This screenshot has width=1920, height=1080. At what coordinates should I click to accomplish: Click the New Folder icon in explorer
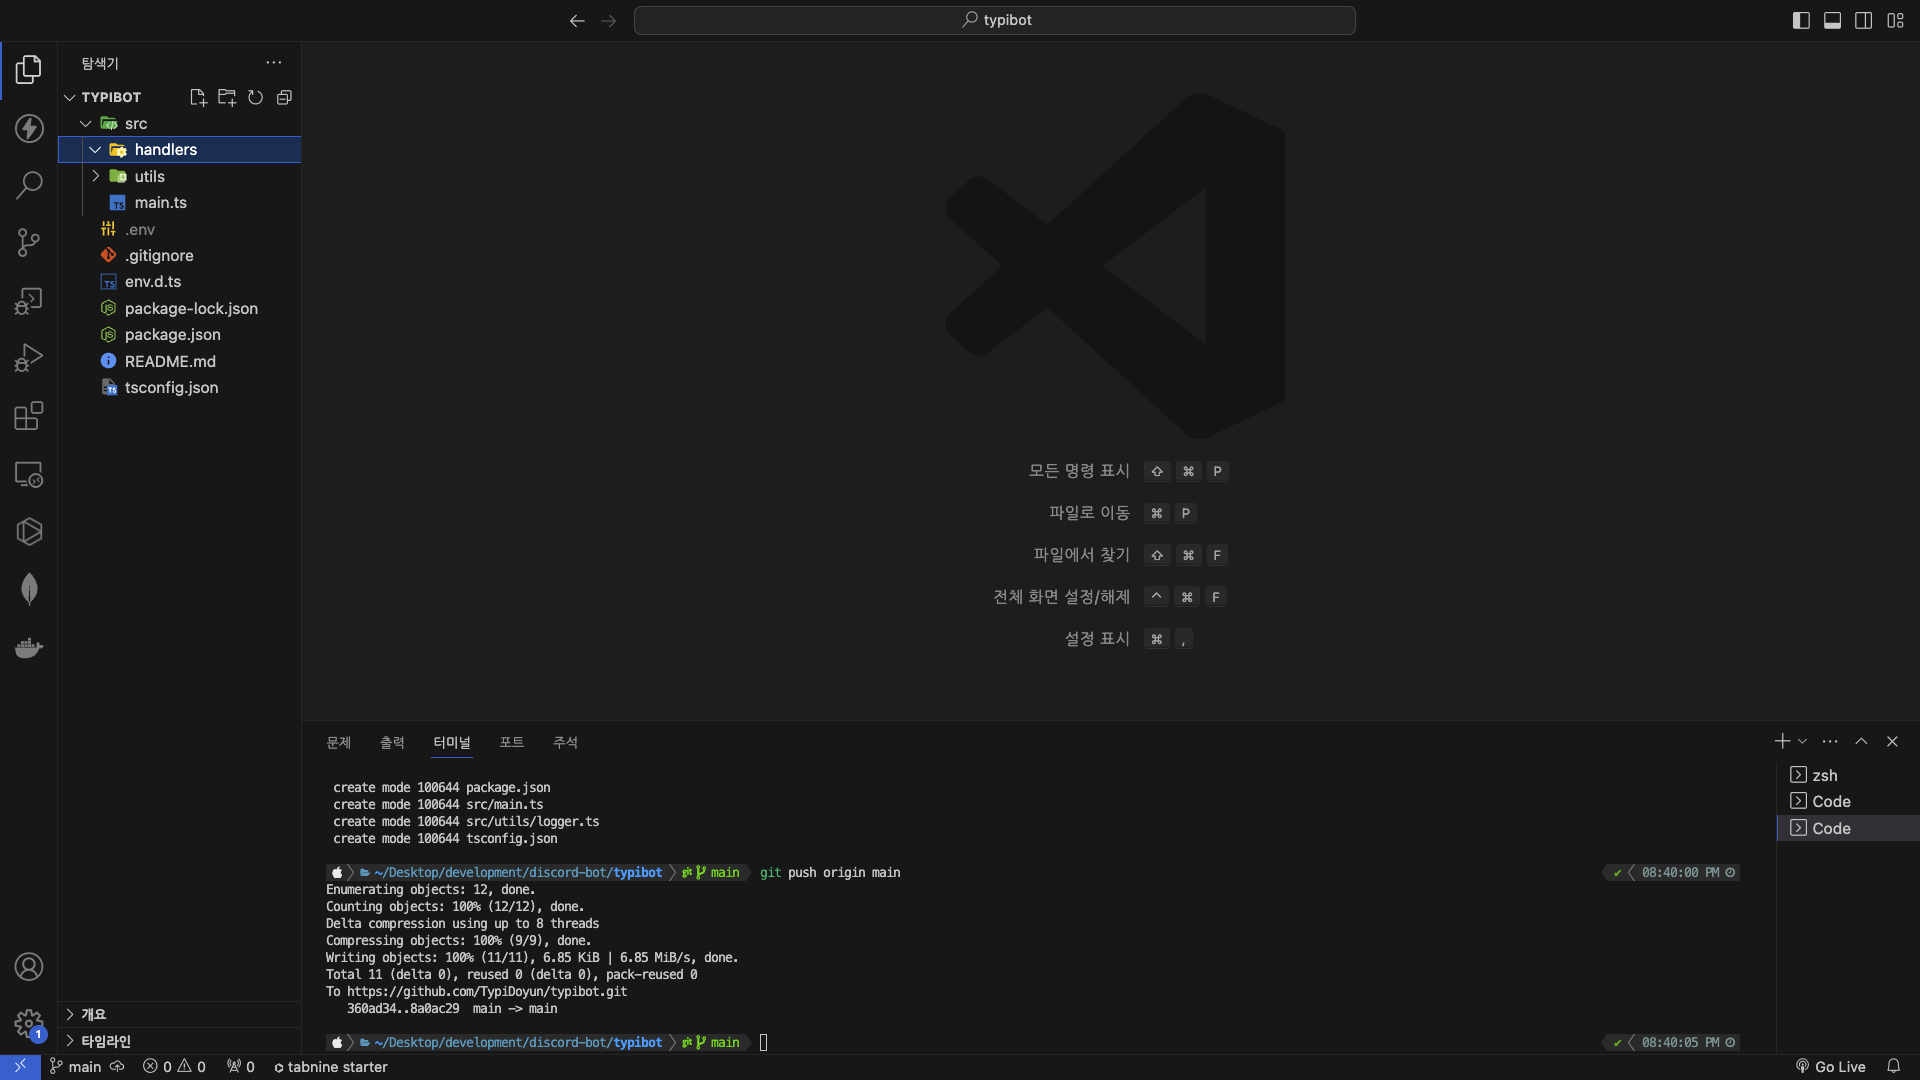pos(227,97)
